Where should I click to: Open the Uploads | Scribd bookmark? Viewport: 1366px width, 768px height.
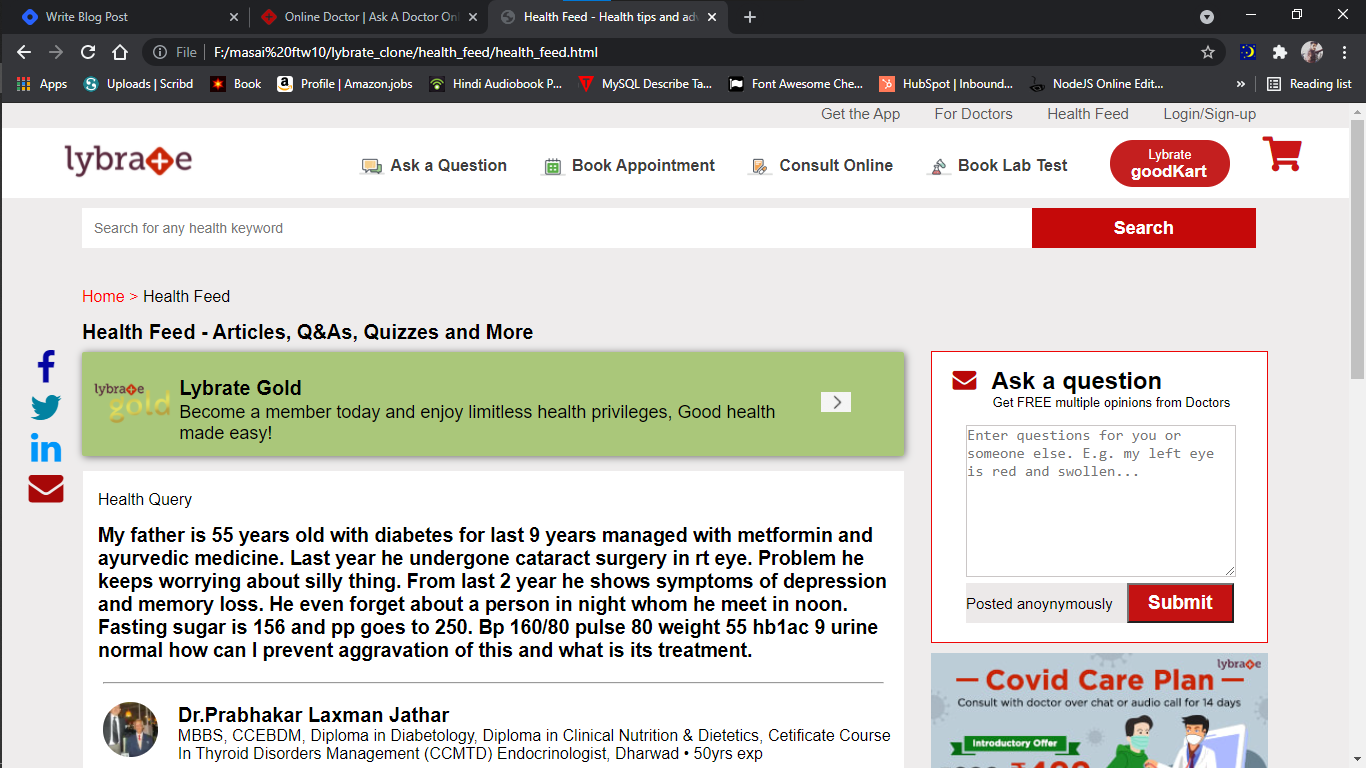click(x=138, y=84)
